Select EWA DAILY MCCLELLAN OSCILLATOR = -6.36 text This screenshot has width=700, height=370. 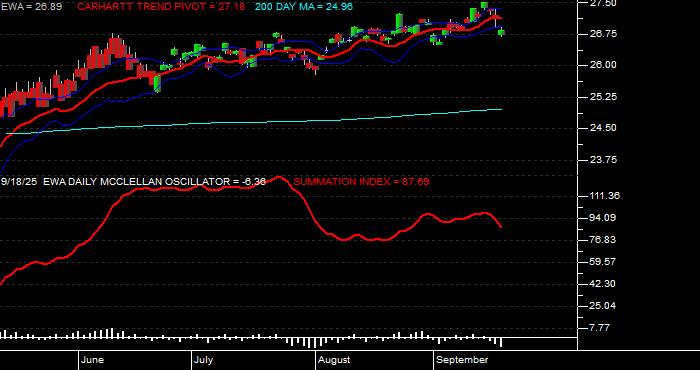coord(154,182)
